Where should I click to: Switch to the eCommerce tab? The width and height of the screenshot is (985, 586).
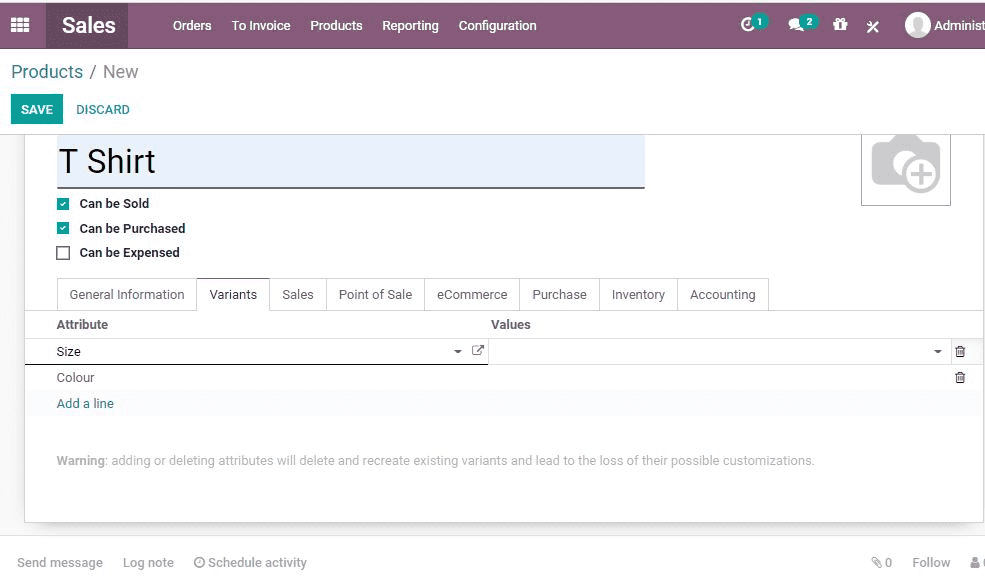pos(472,295)
